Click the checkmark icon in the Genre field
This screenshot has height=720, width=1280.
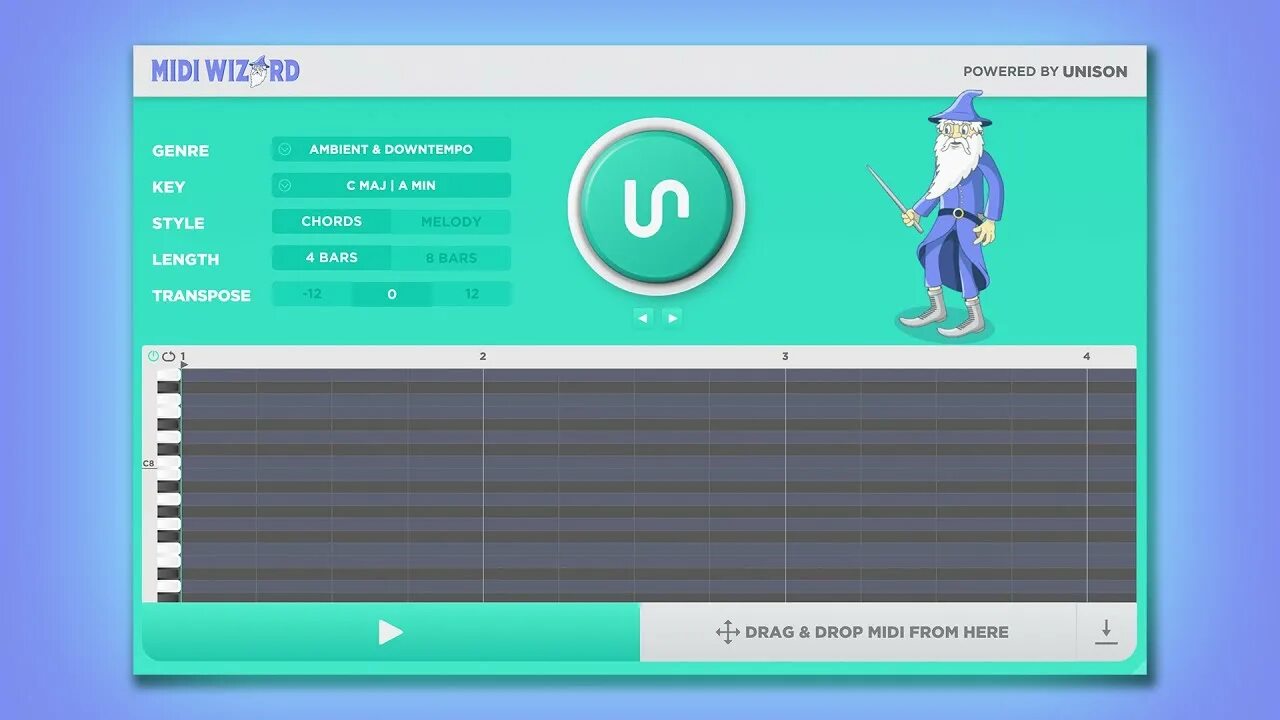point(285,148)
